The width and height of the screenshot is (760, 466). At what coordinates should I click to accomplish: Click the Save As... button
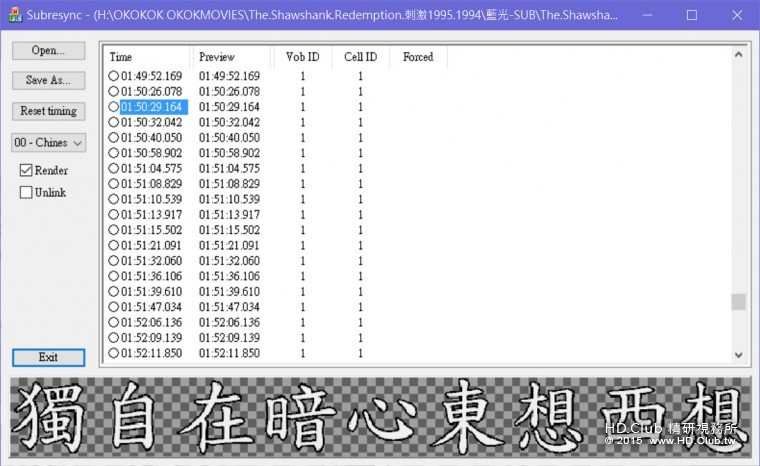click(48, 80)
